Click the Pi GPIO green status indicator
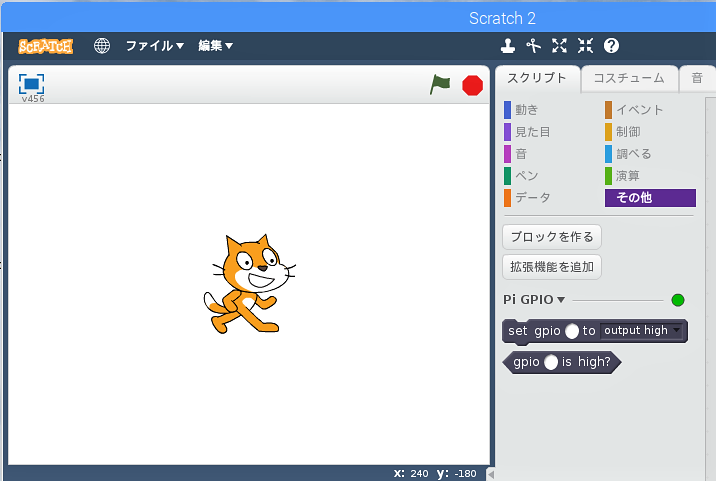The height and width of the screenshot is (481, 716). (x=678, y=300)
